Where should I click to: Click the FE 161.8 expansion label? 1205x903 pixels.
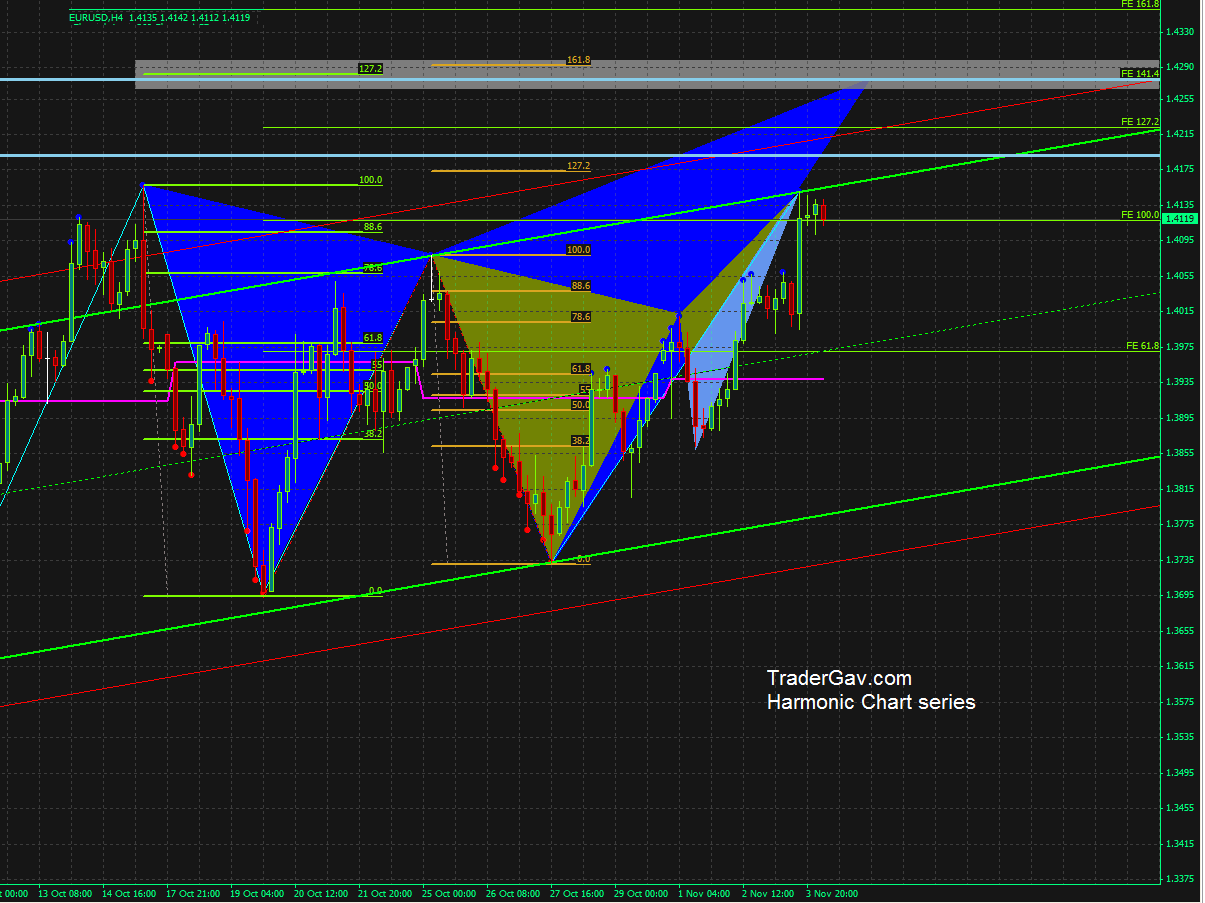1139,5
